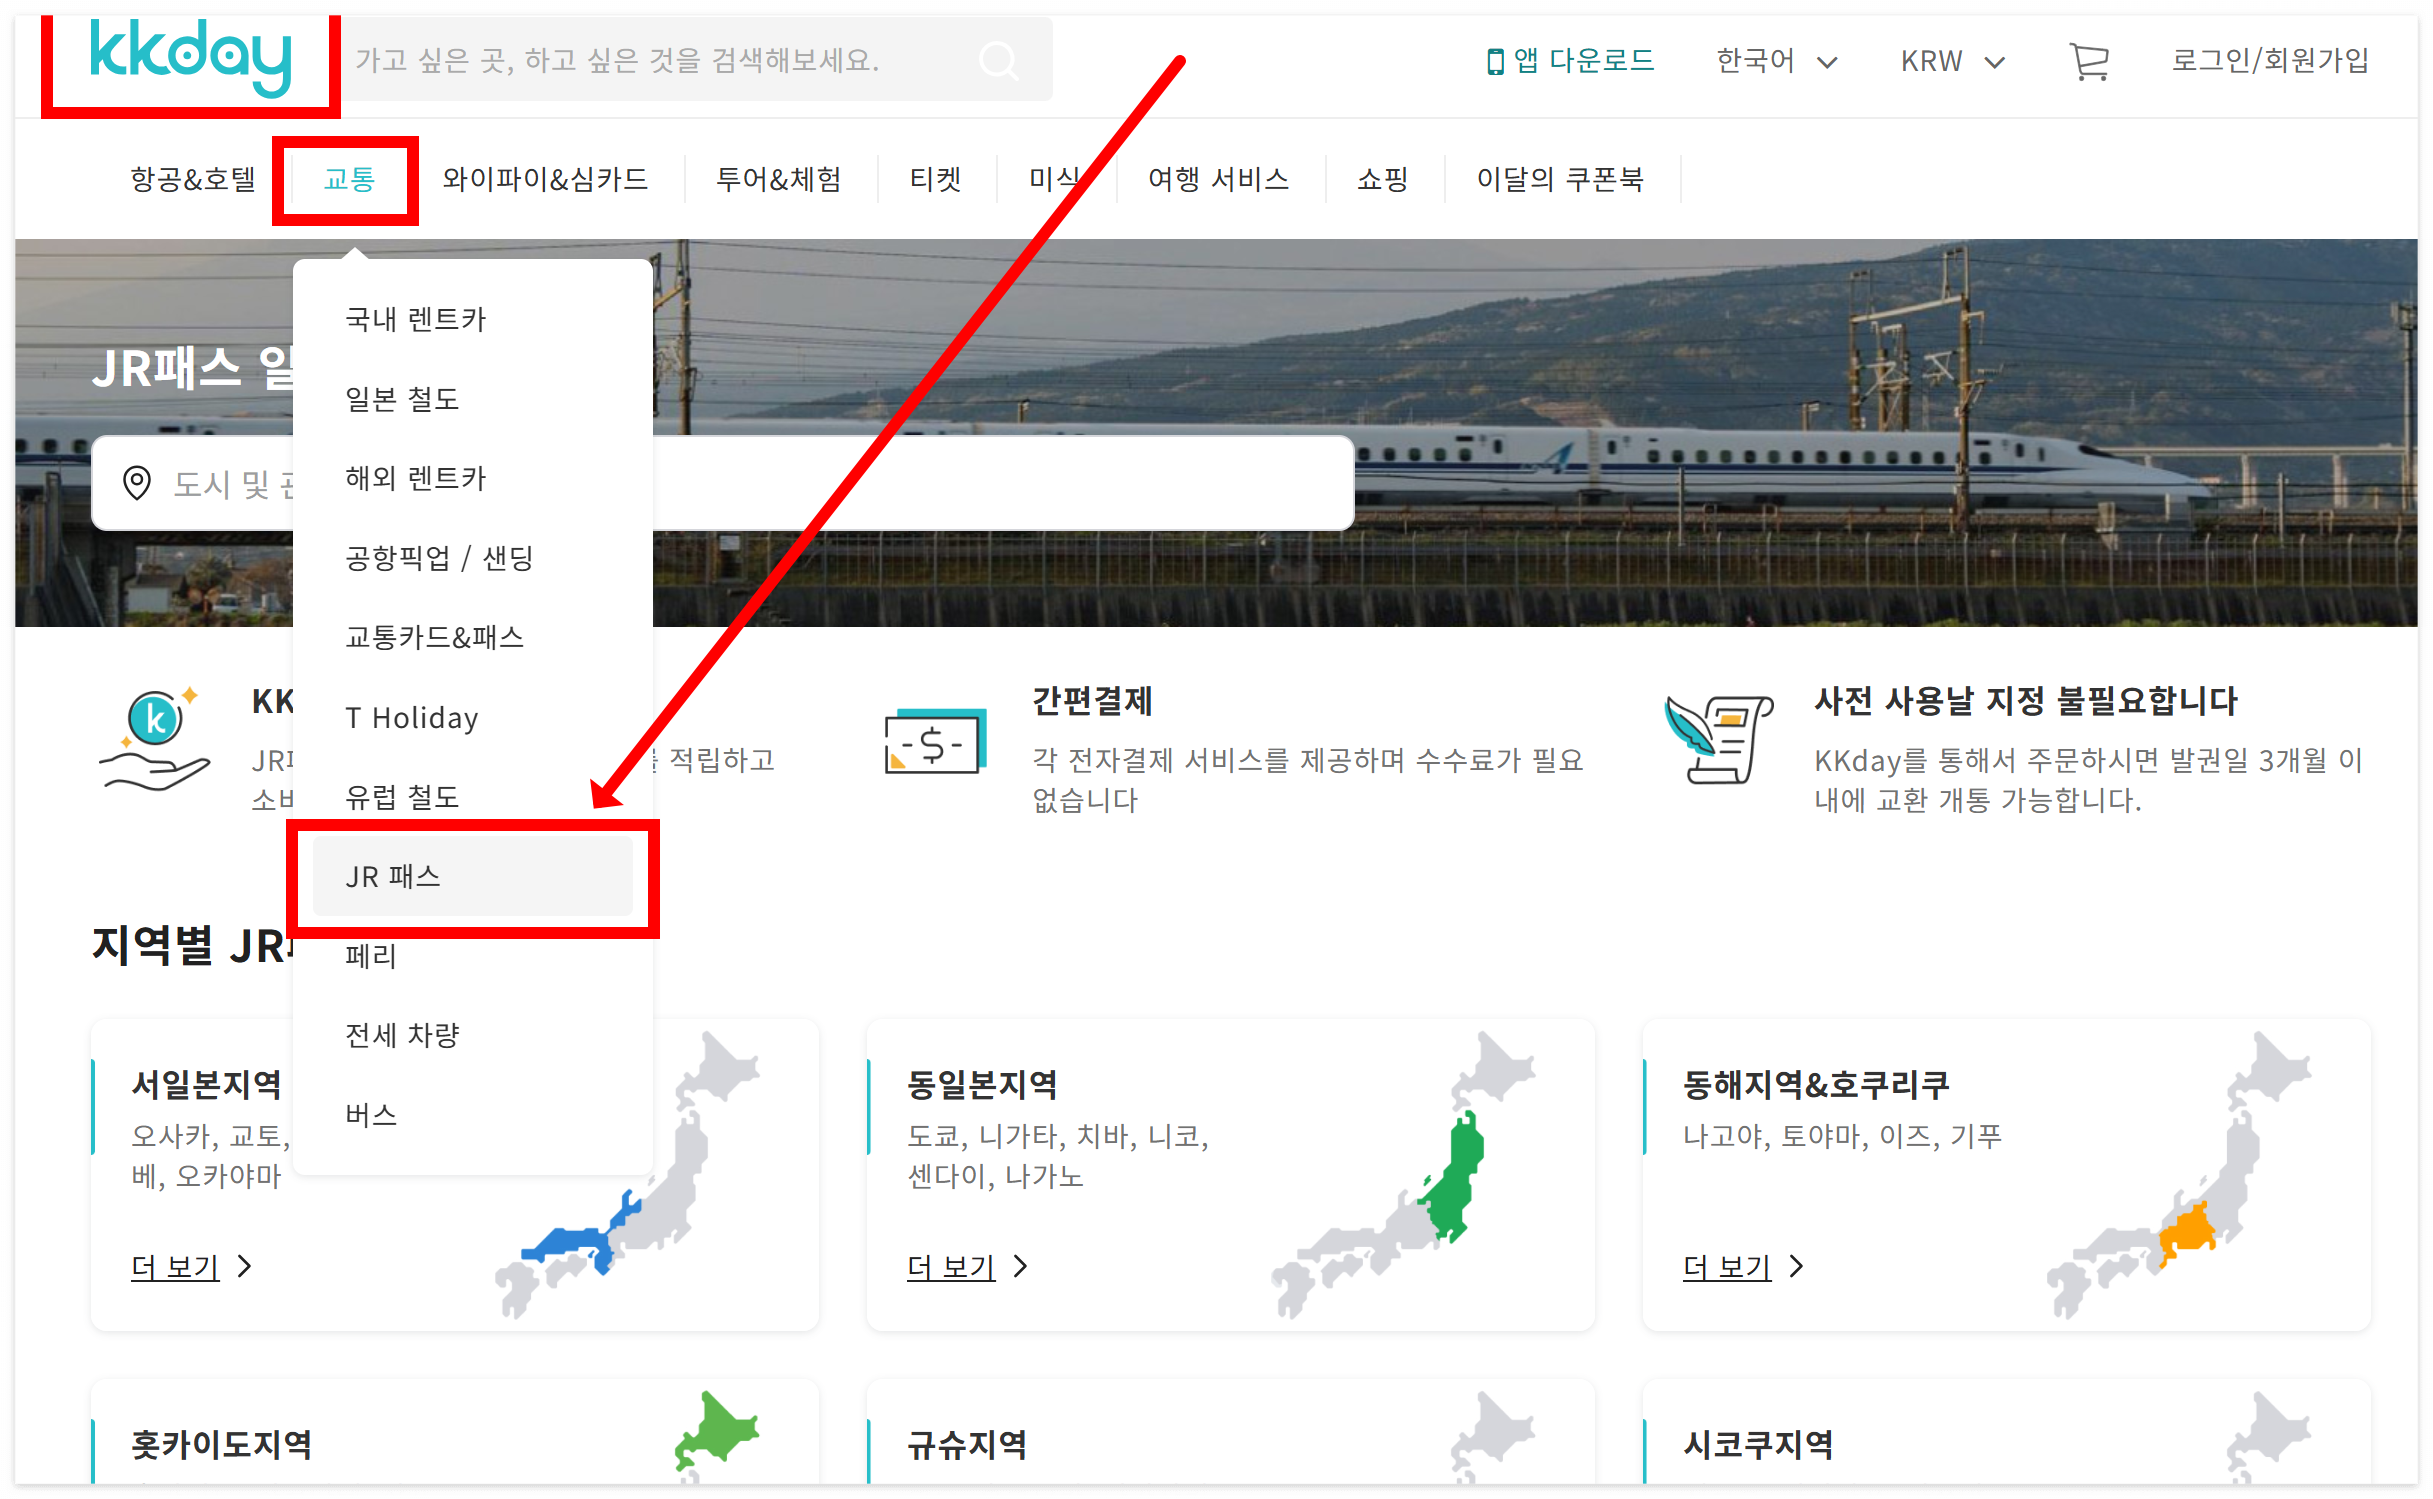Open the 티켓 menu

(x=935, y=179)
